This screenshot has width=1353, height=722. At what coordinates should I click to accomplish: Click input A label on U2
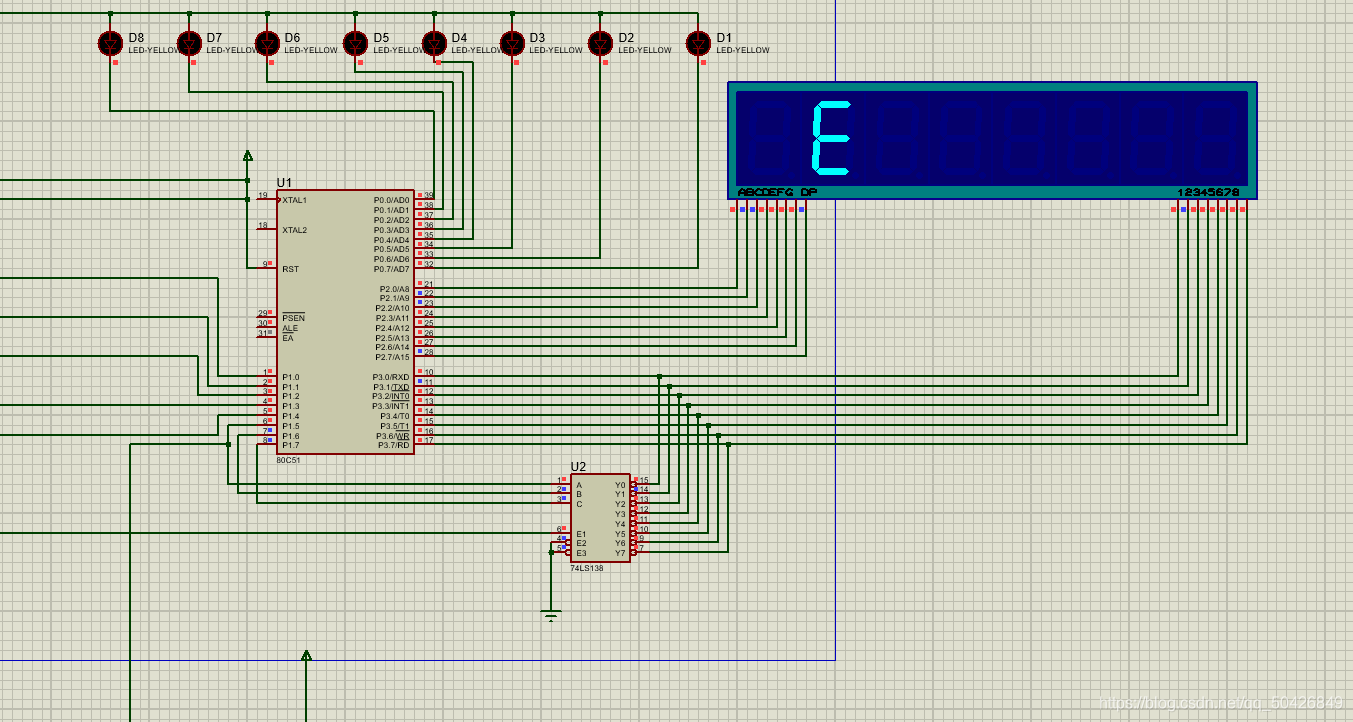(579, 485)
